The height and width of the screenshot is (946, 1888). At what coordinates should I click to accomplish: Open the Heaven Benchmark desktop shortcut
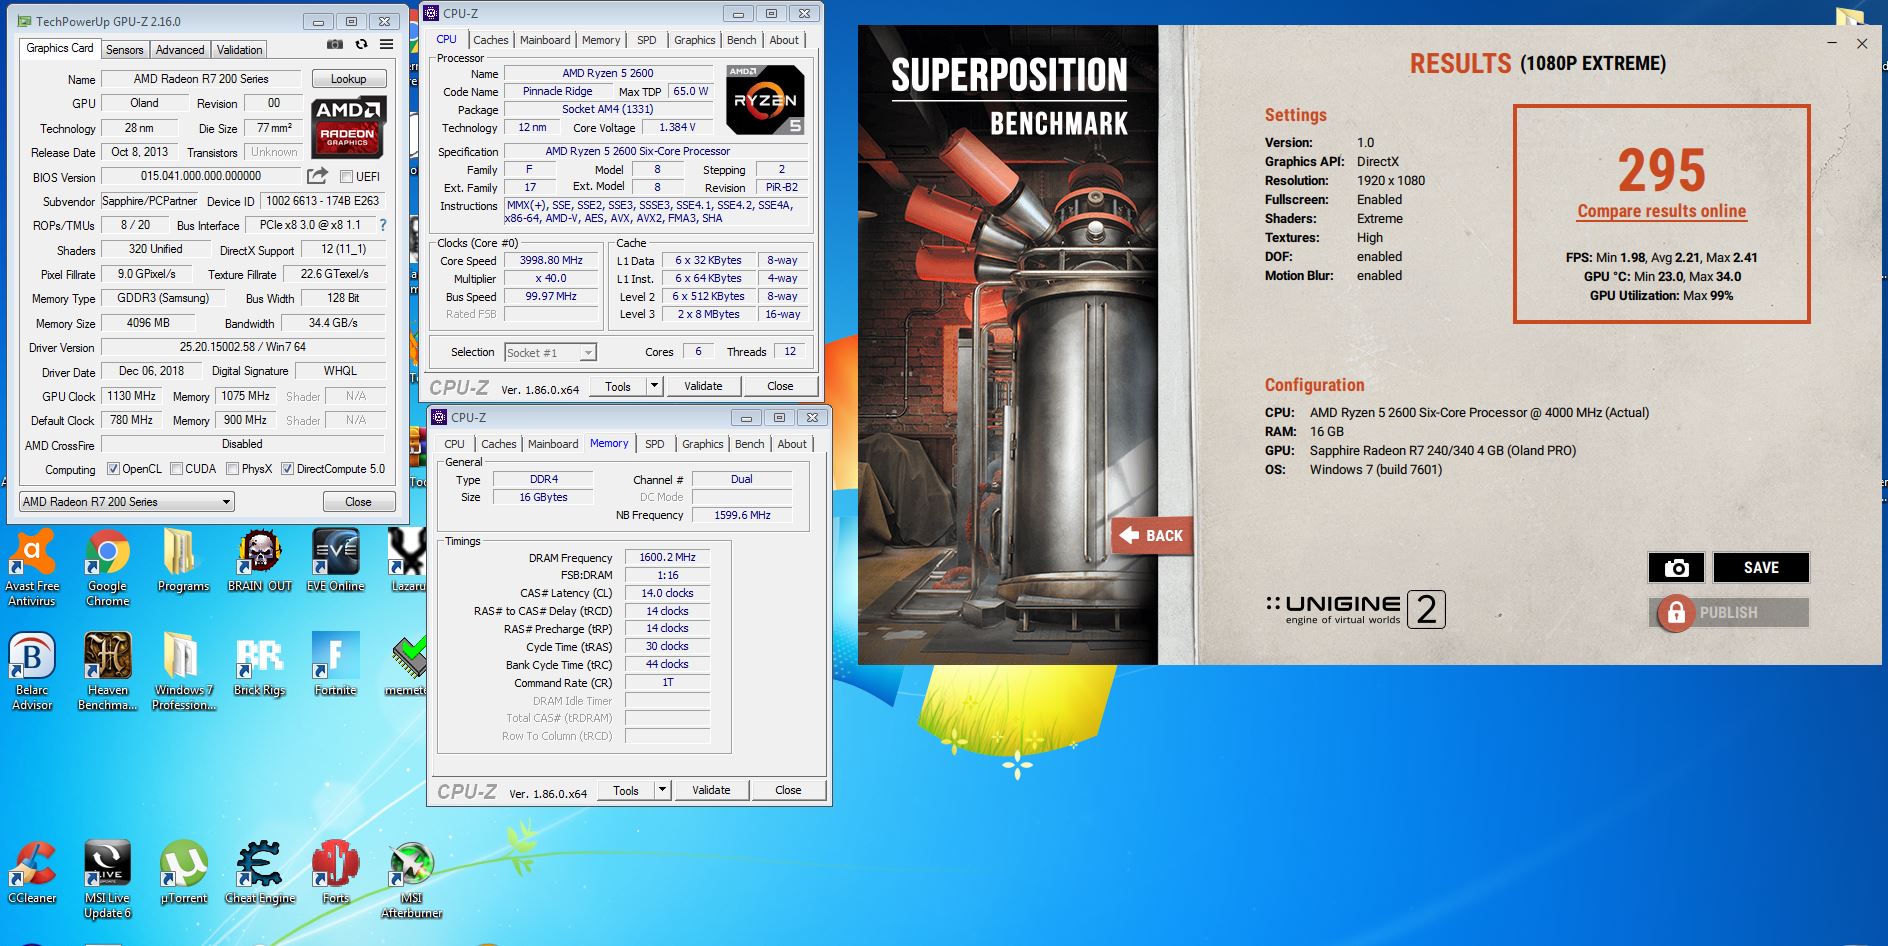point(107,672)
